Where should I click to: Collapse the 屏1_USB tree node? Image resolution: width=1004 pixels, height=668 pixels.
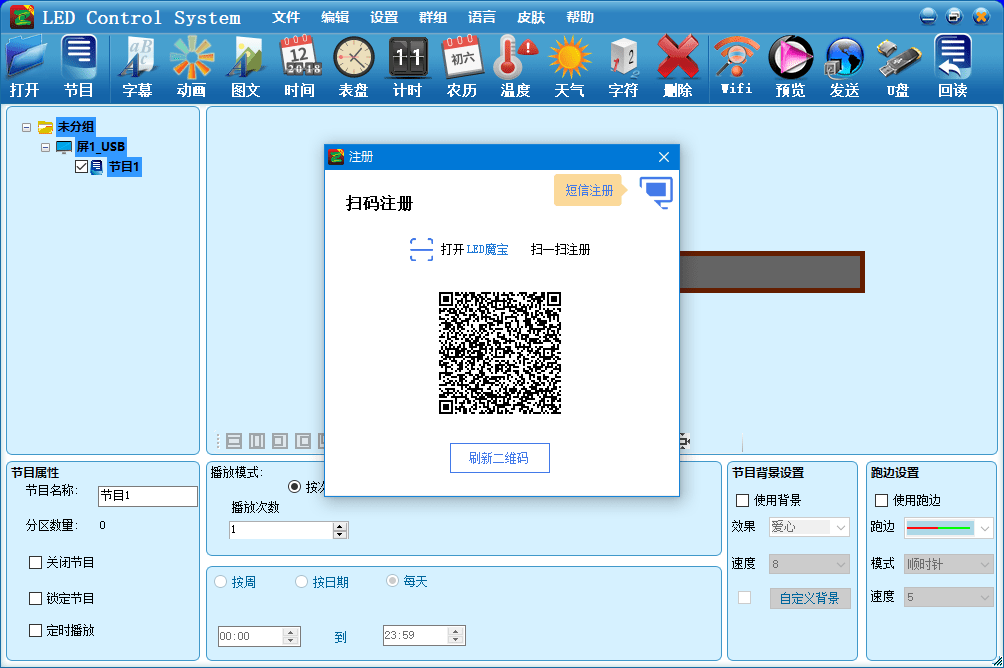click(x=43, y=146)
